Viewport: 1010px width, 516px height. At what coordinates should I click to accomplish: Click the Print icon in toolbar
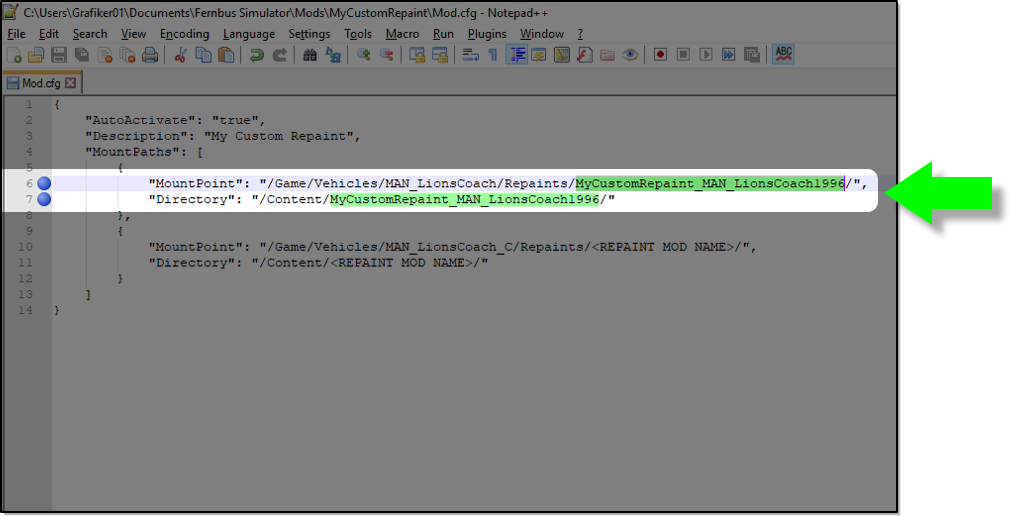(x=149, y=55)
